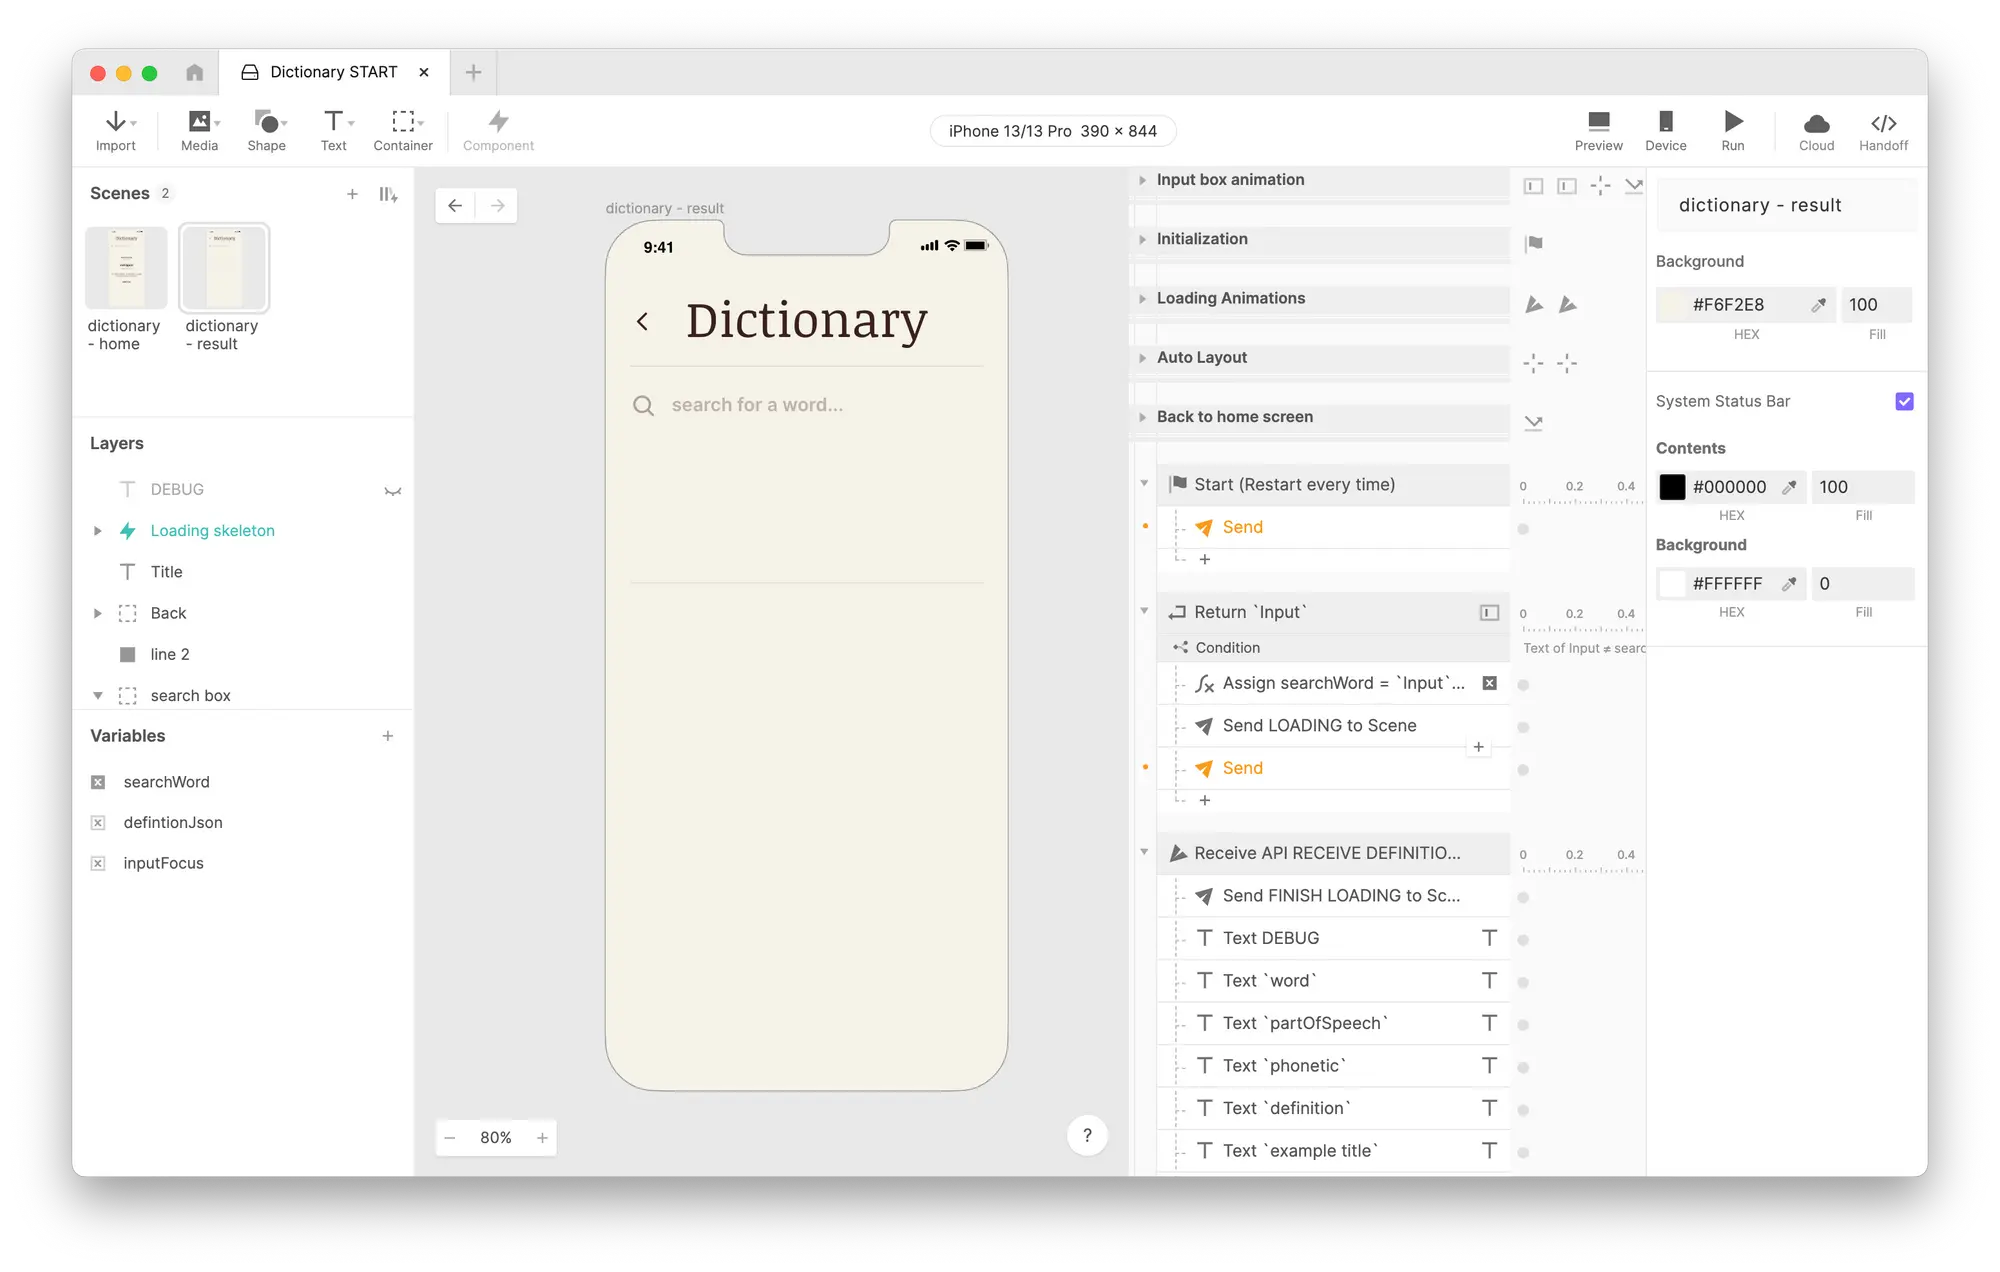Open the Preview panel

[x=1598, y=130]
